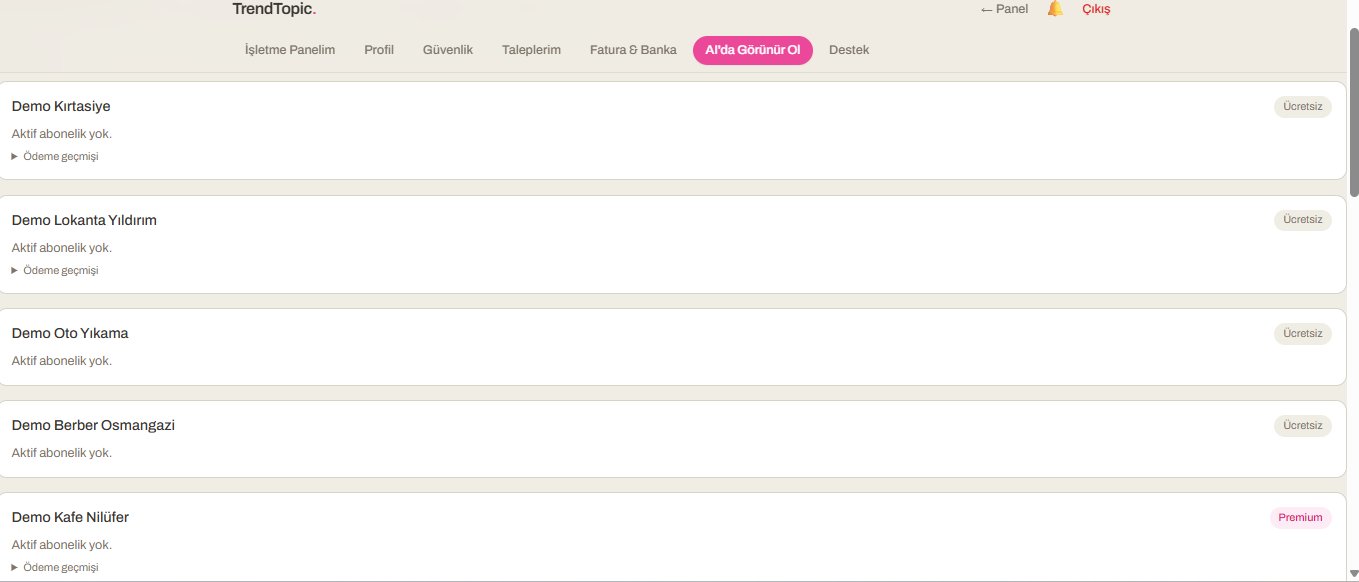Viewport: 1359px width, 582px height.
Task: Open the İşletme Panelim tab
Action: pos(290,50)
